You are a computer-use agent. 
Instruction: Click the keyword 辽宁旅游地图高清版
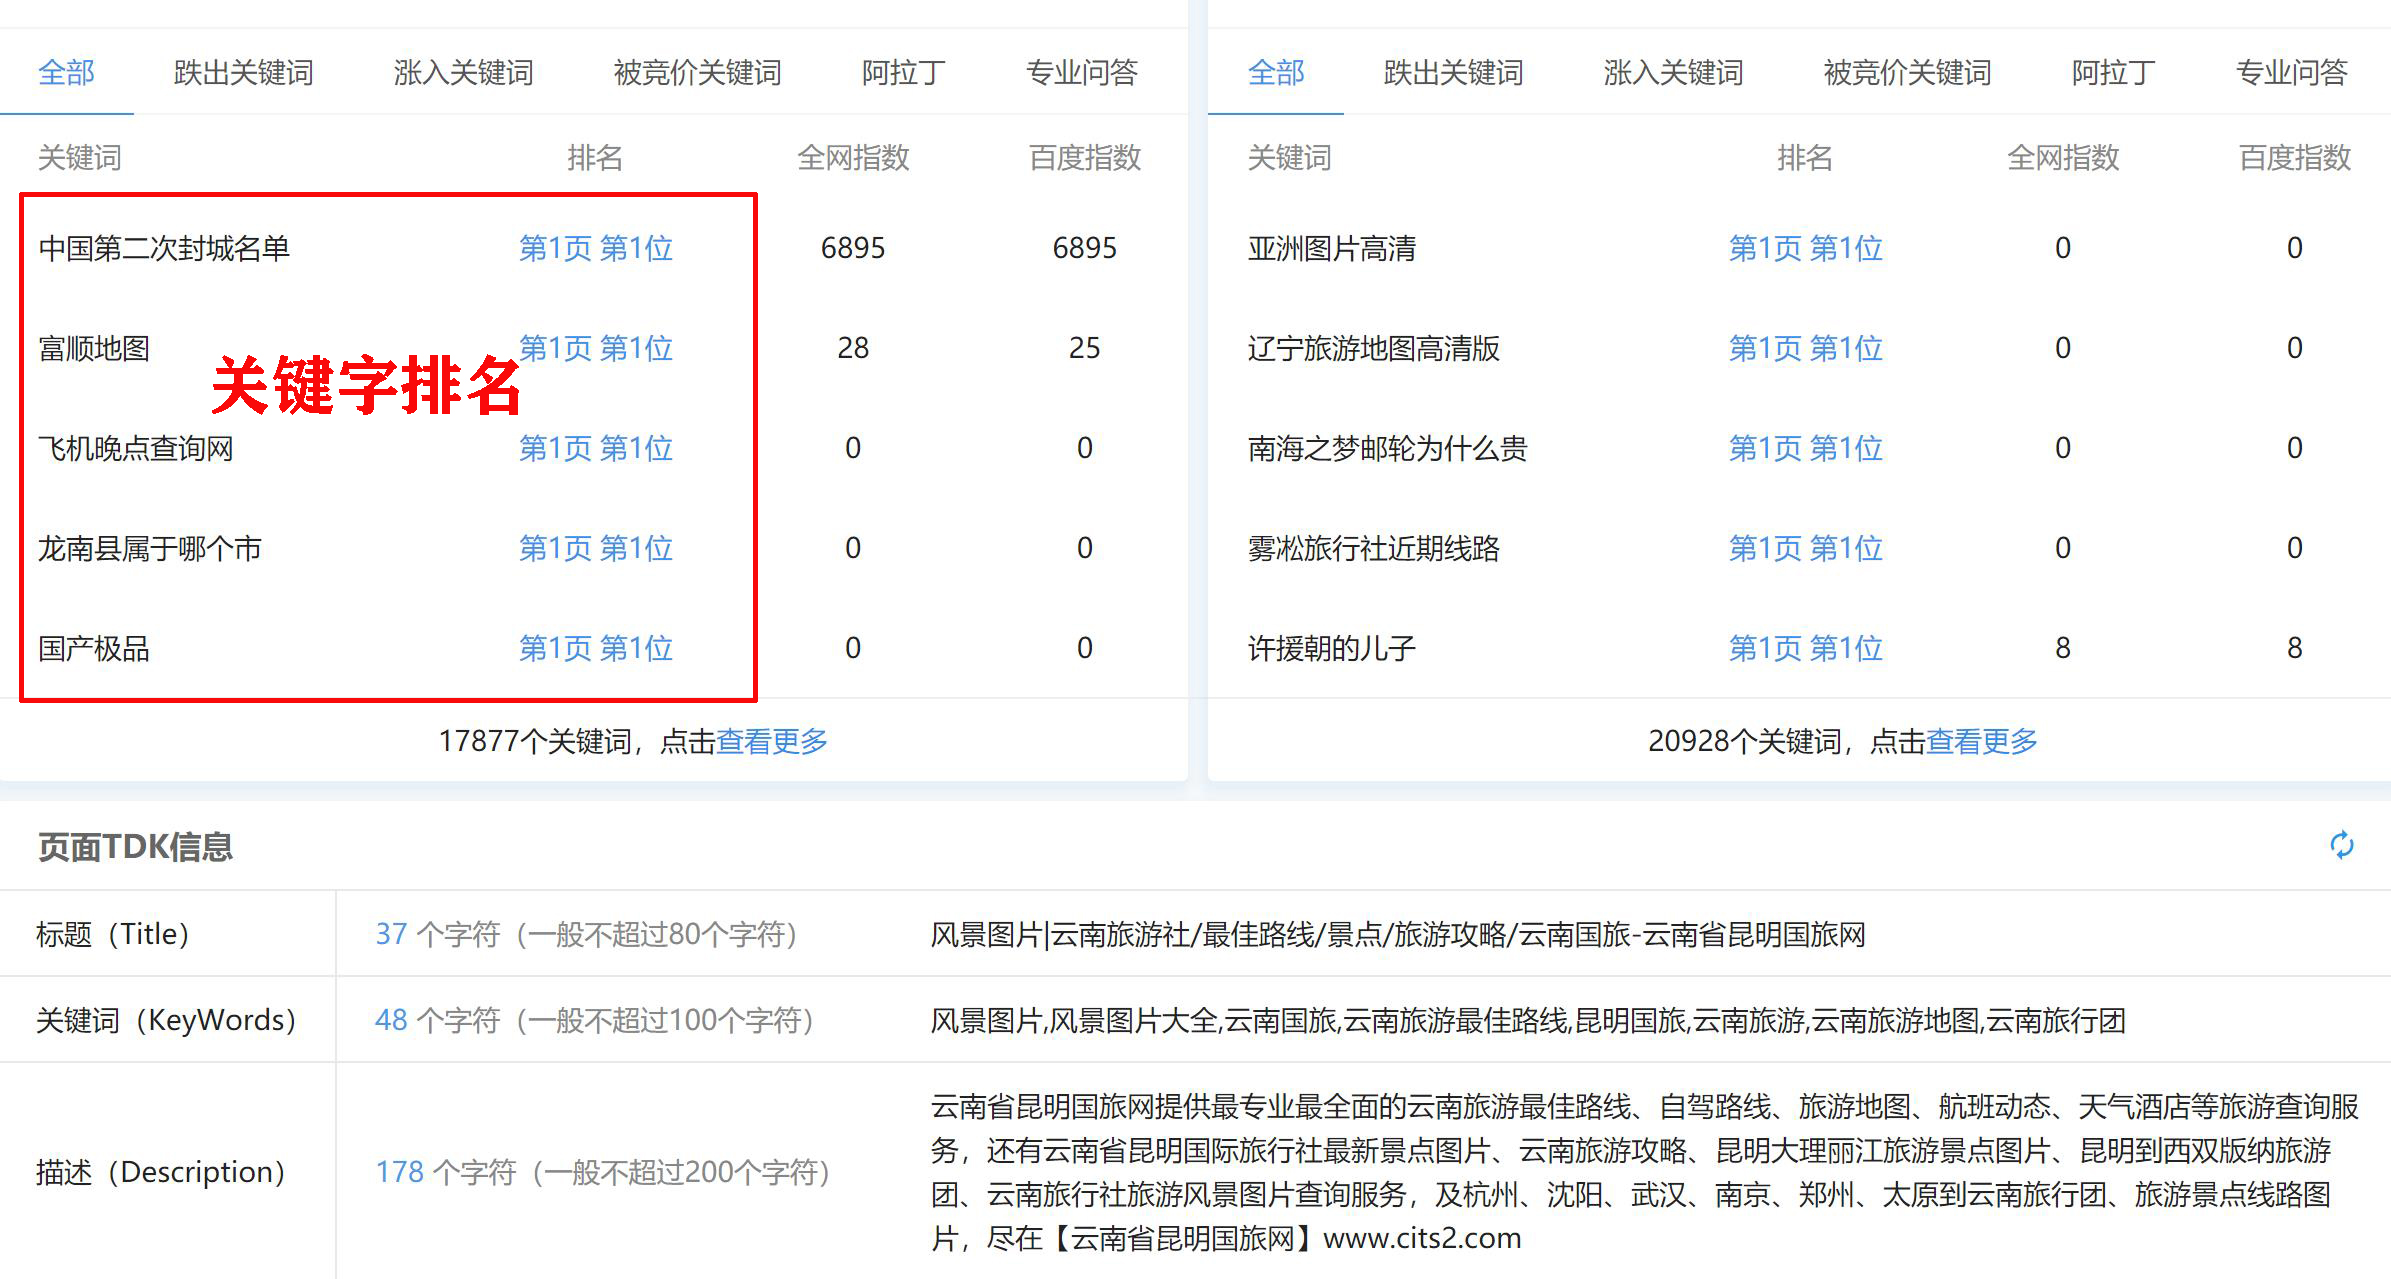[x=1373, y=348]
